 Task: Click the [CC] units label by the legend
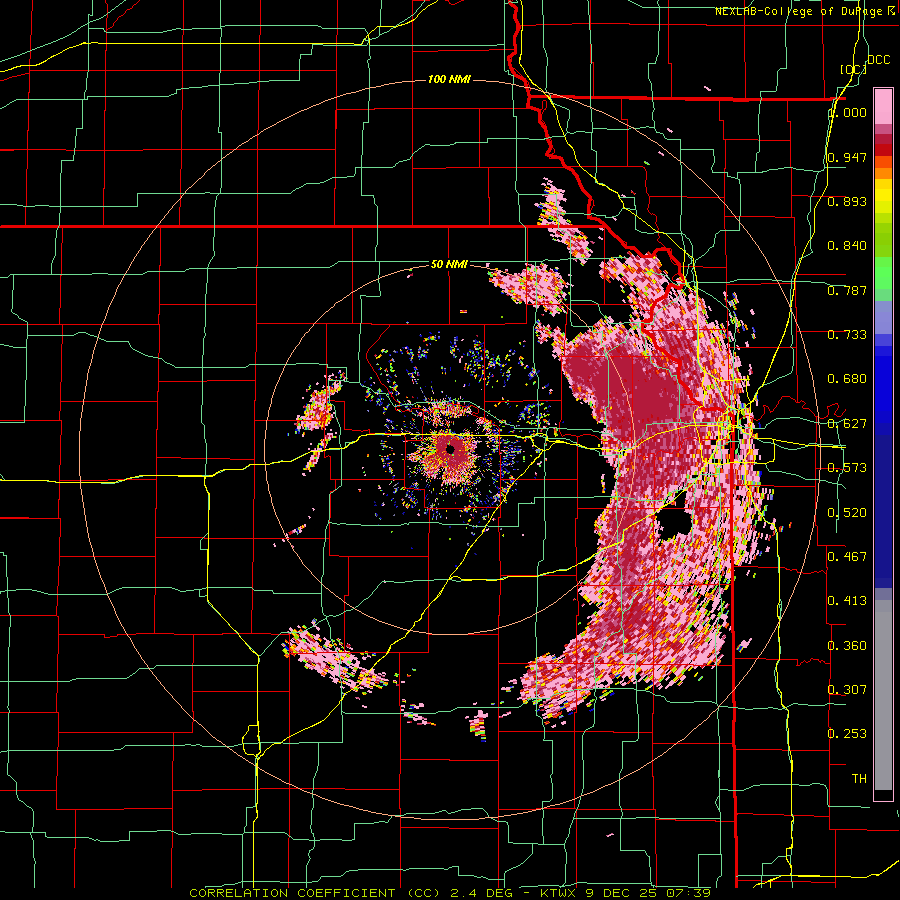853,69
